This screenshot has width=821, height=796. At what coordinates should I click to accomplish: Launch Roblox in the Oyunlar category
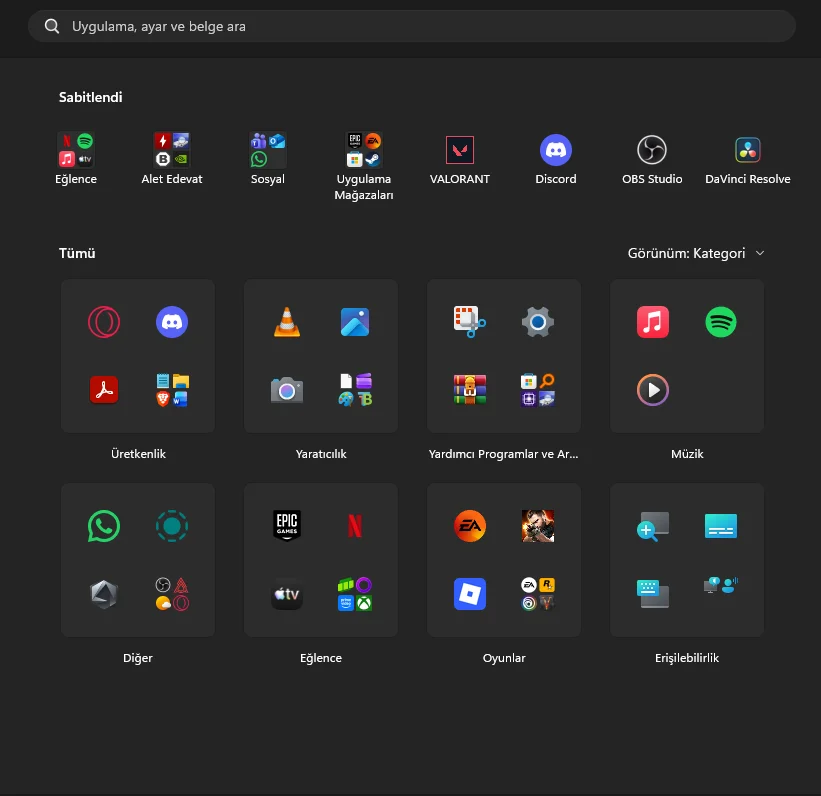470,594
